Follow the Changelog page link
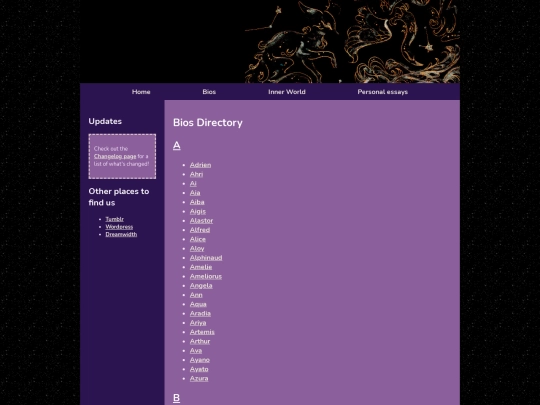Viewport: 540px width, 405px height. [x=115, y=156]
